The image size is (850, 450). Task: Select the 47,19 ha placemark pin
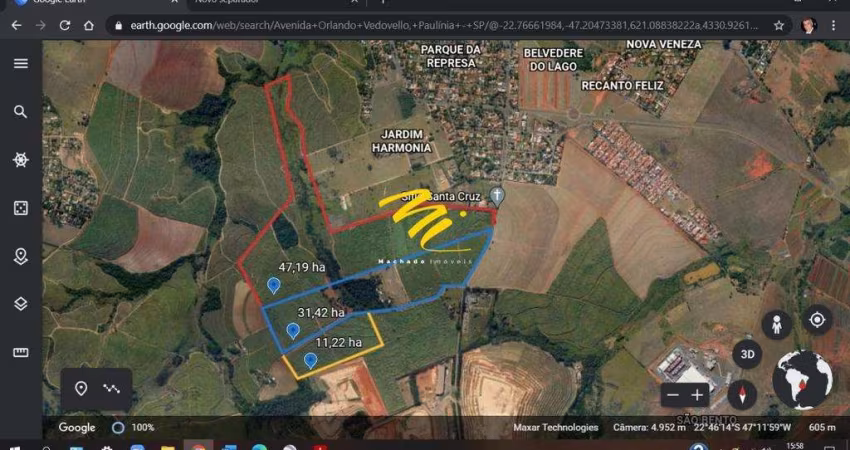[x=274, y=285]
